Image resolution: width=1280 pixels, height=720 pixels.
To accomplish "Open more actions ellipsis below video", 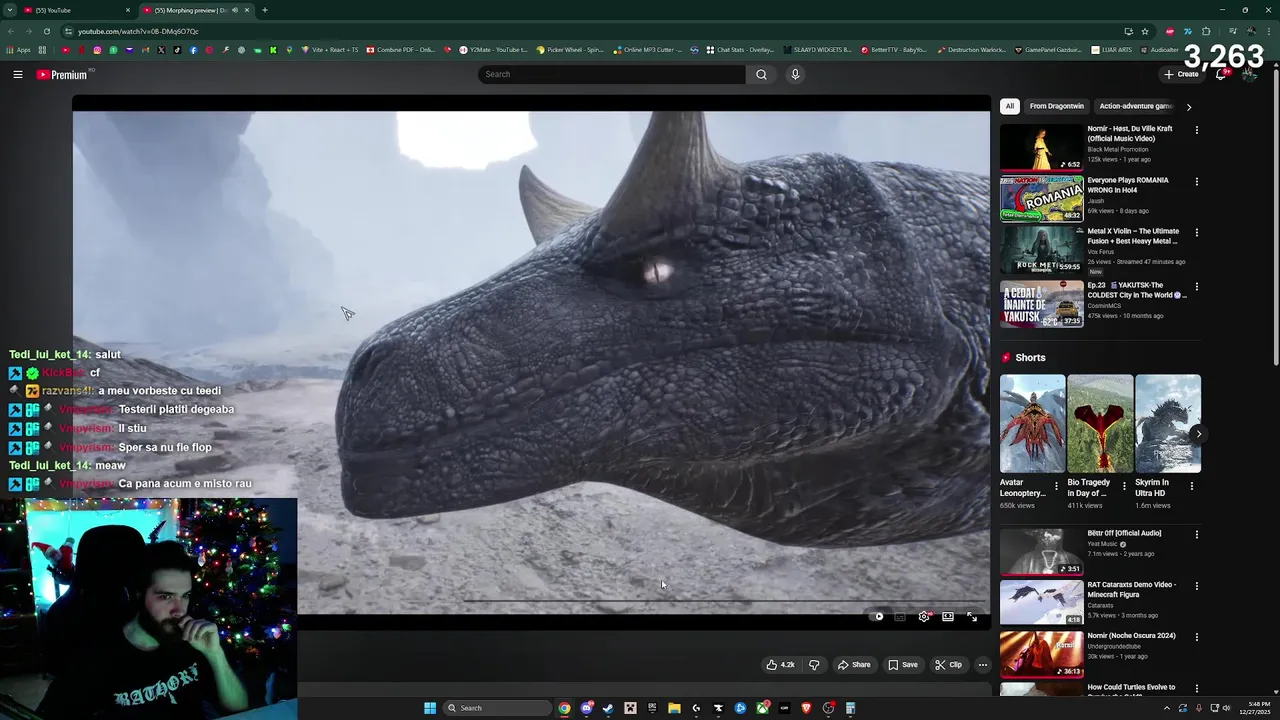I will 983,665.
